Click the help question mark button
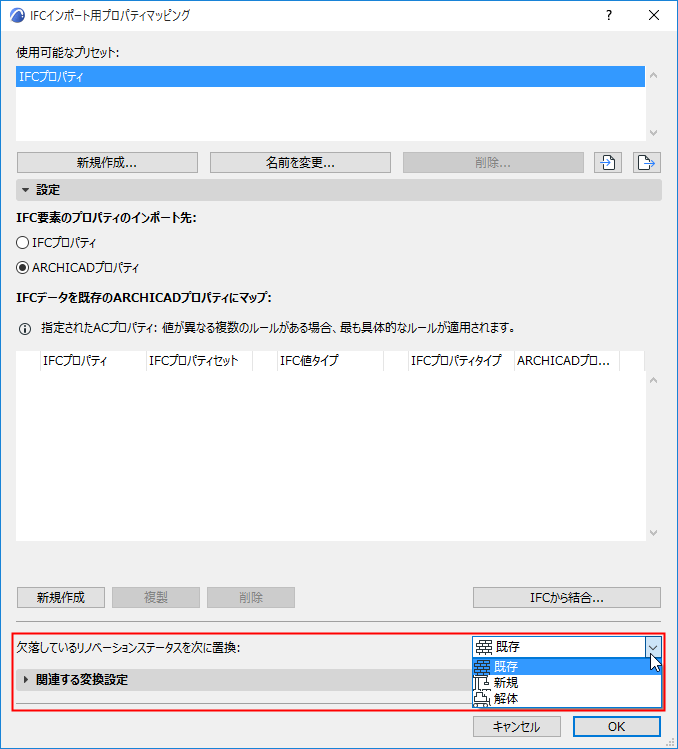The height and width of the screenshot is (749, 678). pos(609,15)
